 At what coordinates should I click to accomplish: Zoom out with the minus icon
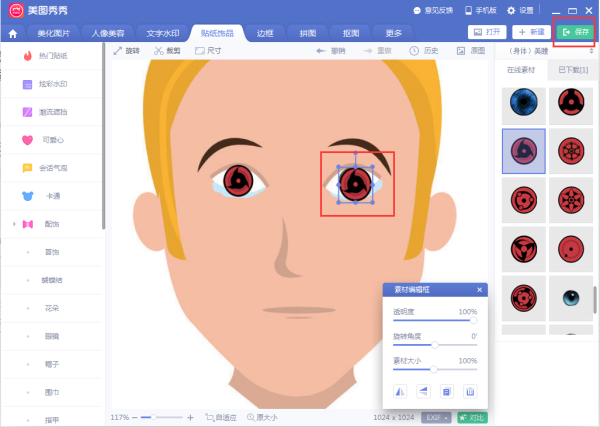click(x=135, y=417)
